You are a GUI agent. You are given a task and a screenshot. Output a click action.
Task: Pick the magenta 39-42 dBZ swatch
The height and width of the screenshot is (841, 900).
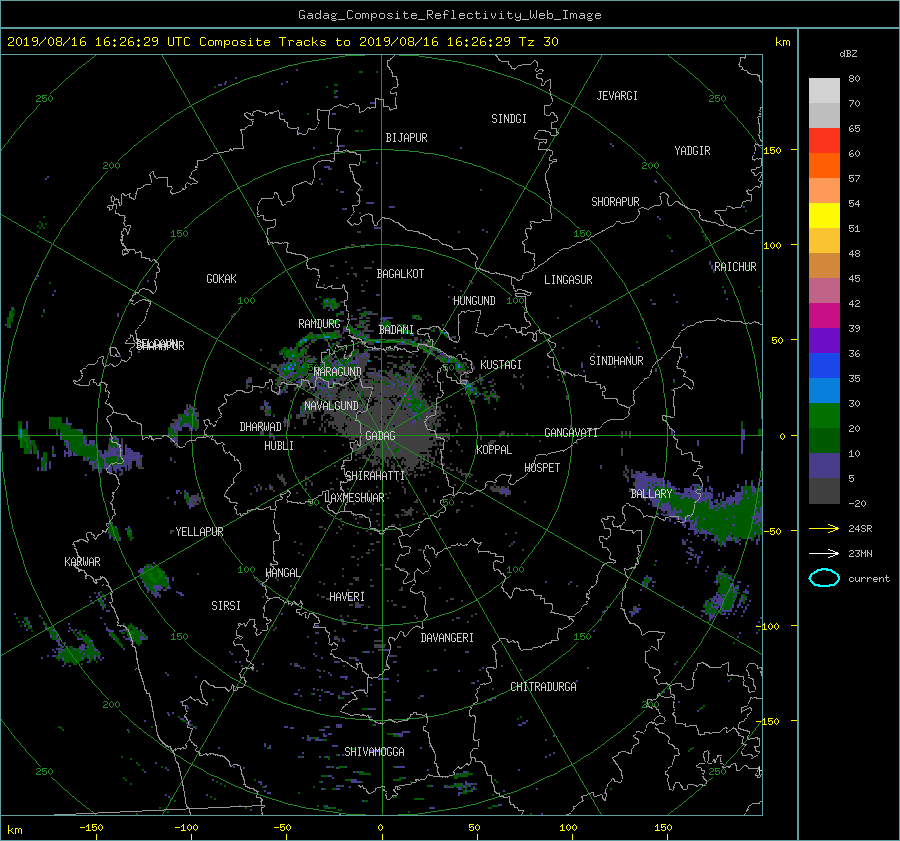[824, 316]
